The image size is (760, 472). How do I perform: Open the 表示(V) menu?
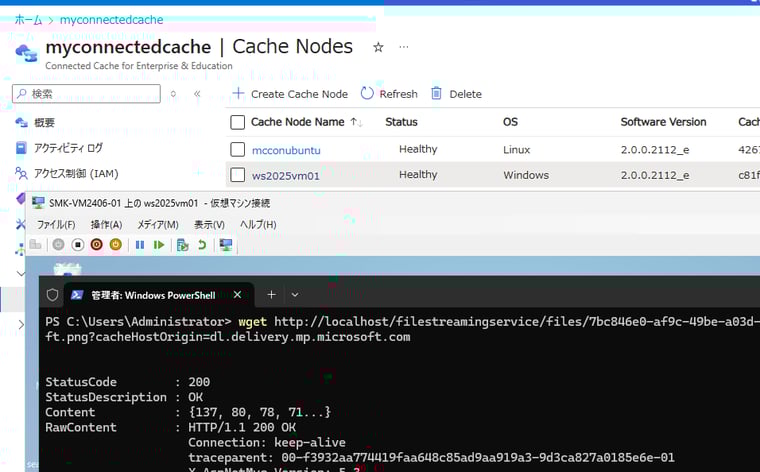coord(209,224)
